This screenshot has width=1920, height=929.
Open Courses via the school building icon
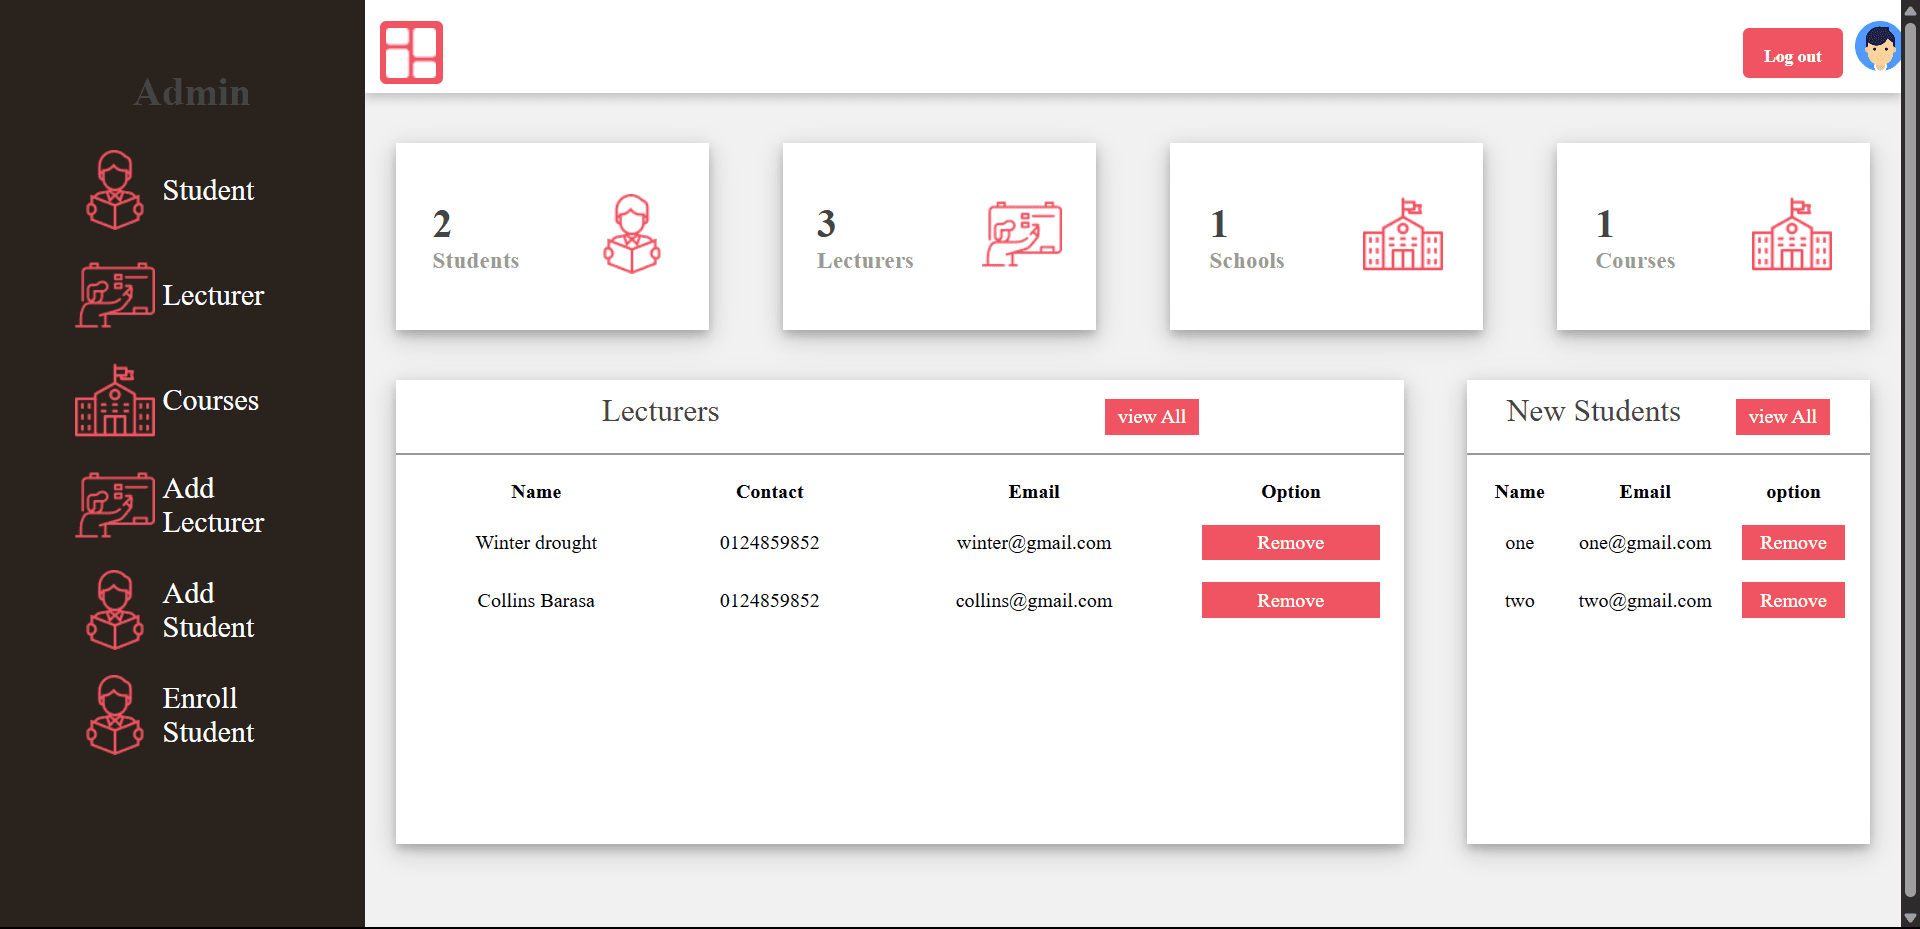point(115,400)
